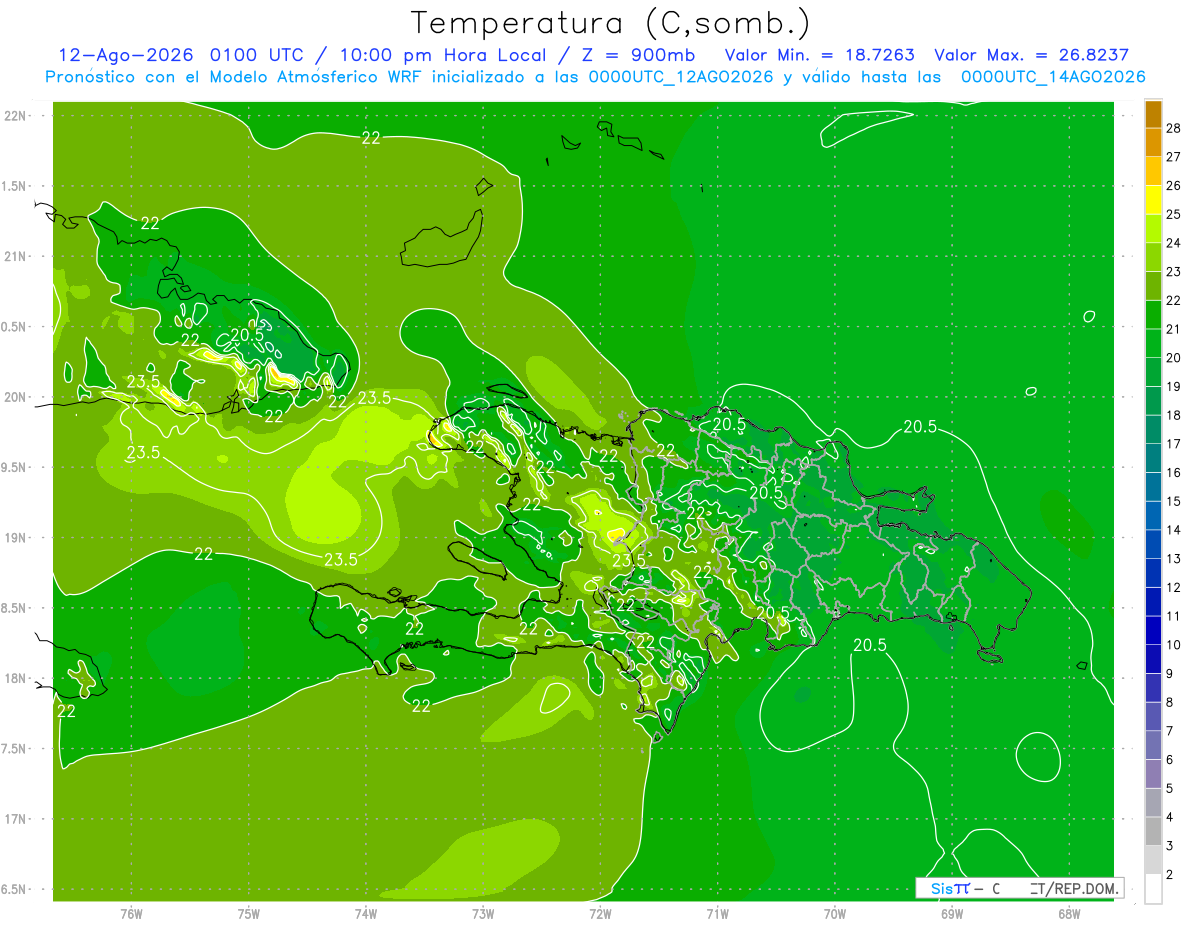The width and height of the screenshot is (1200, 927).
Task: Click the '18N' latitude axis label
Action: 15,678
